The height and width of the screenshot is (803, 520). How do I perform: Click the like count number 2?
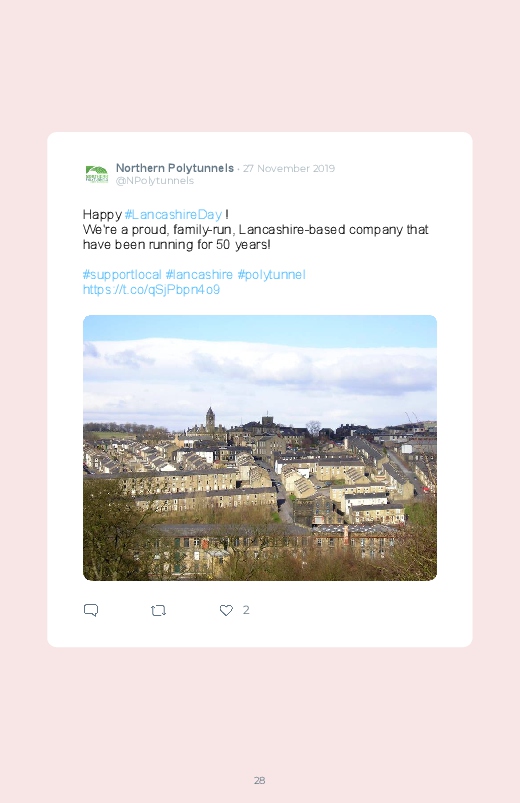click(x=246, y=610)
